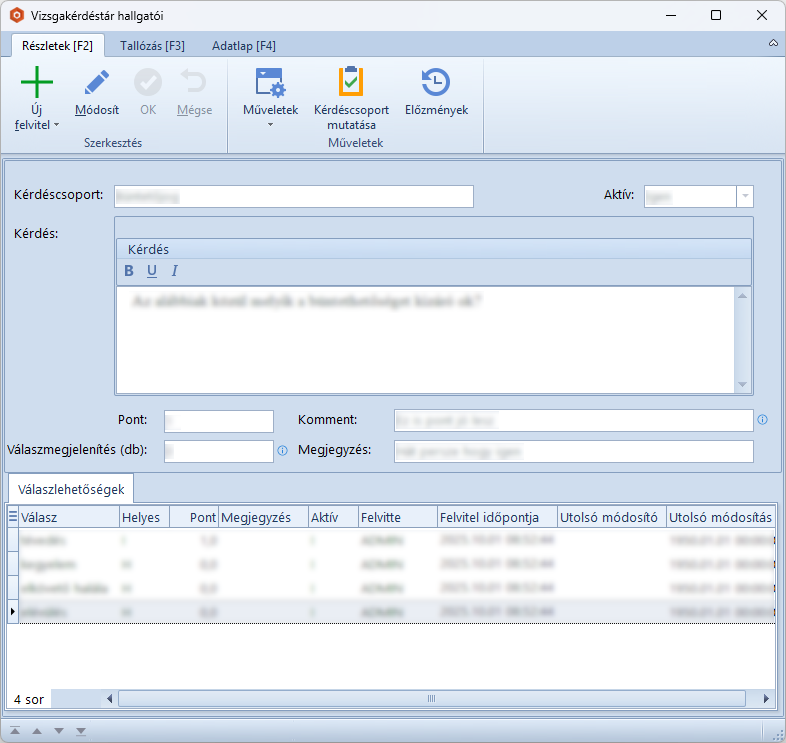786x743 pixels.
Task: Expand the Aktív dropdown list
Action: [x=745, y=196]
